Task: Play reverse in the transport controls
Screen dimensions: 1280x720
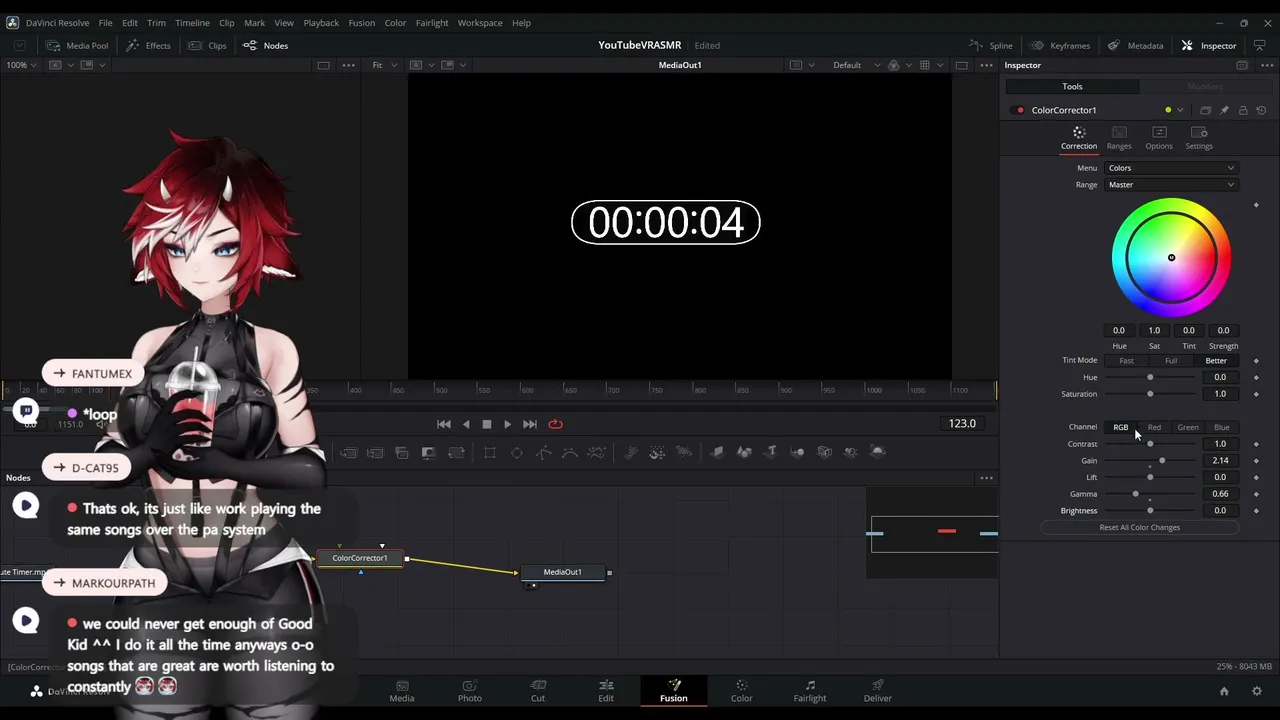Action: pyautogui.click(x=466, y=424)
